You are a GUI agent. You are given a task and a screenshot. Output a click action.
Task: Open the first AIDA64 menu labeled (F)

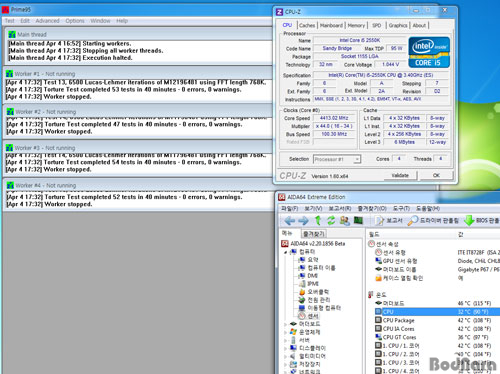(289, 209)
